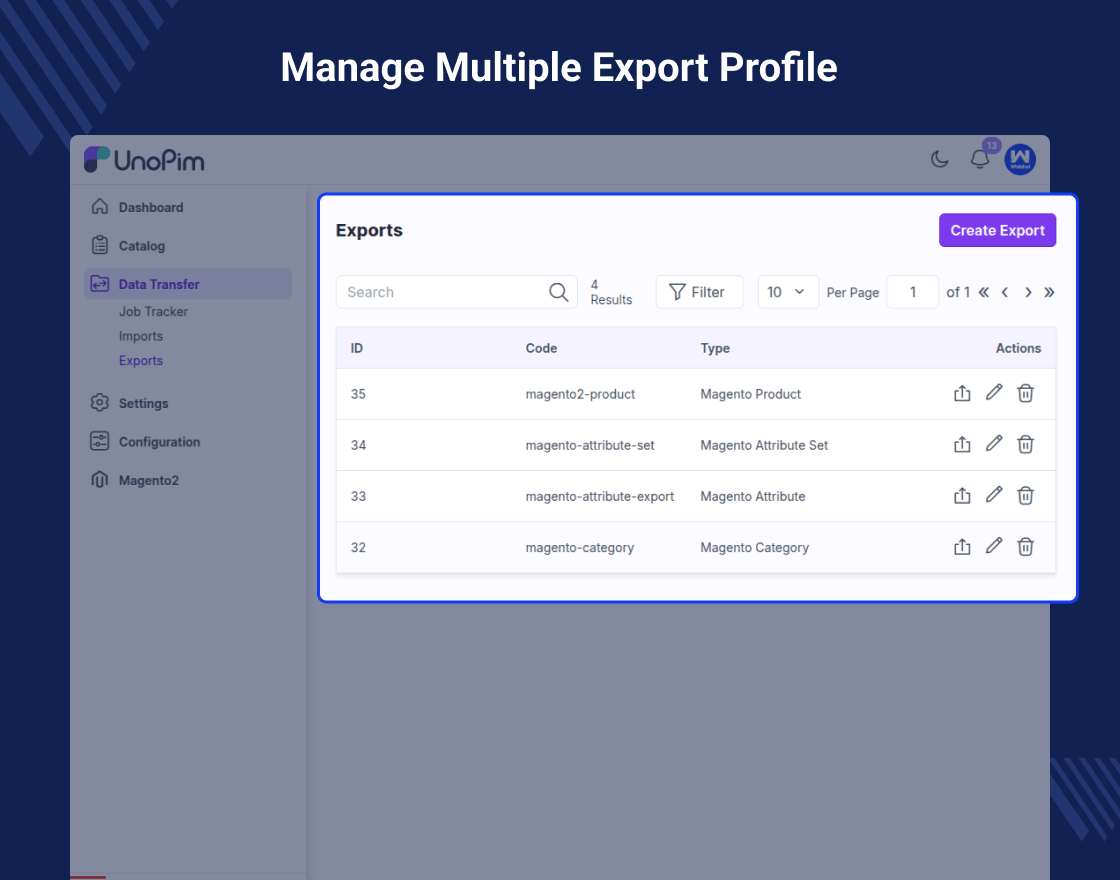Click the page number input
This screenshot has width=1120, height=880.
(x=912, y=292)
